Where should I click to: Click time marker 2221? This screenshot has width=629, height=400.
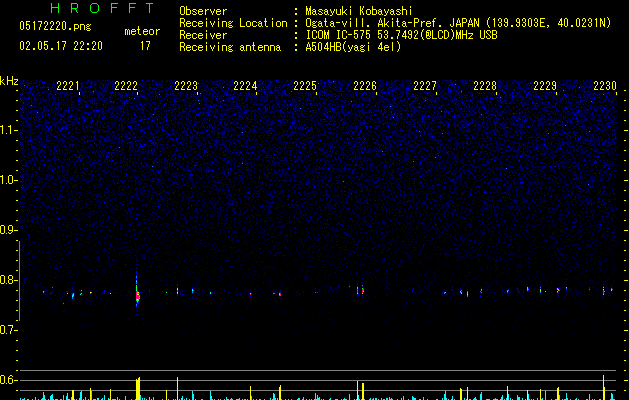coord(68,85)
